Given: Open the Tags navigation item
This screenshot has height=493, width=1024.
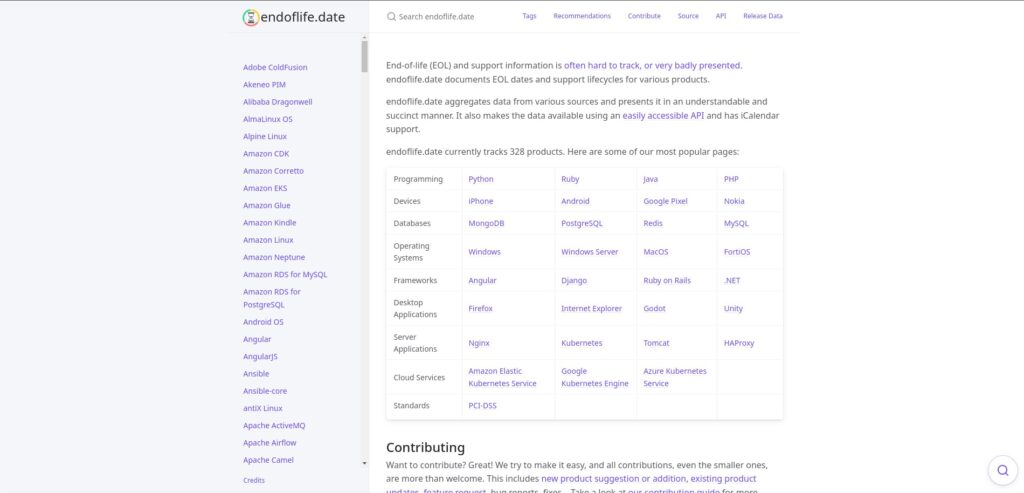Looking at the screenshot, I should pyautogui.click(x=529, y=17).
